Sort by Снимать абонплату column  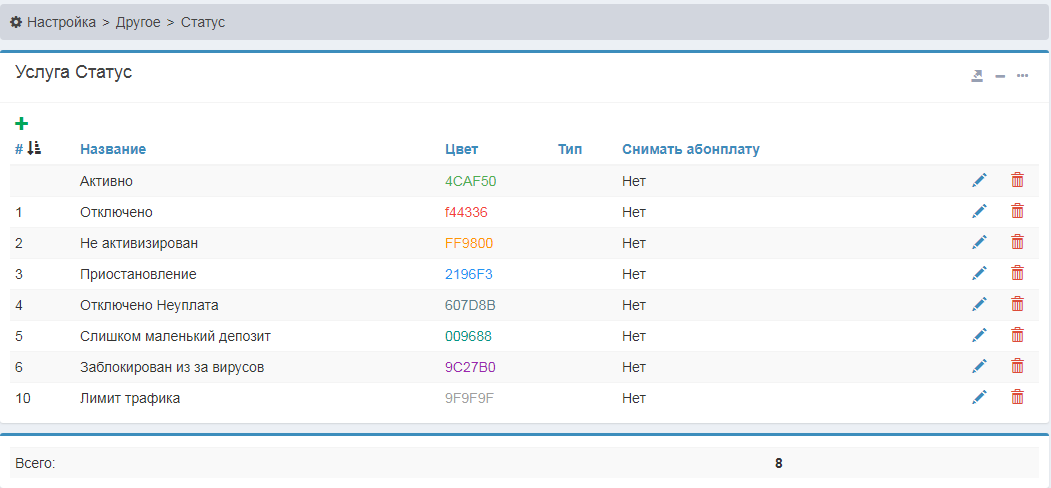pyautogui.click(x=690, y=149)
